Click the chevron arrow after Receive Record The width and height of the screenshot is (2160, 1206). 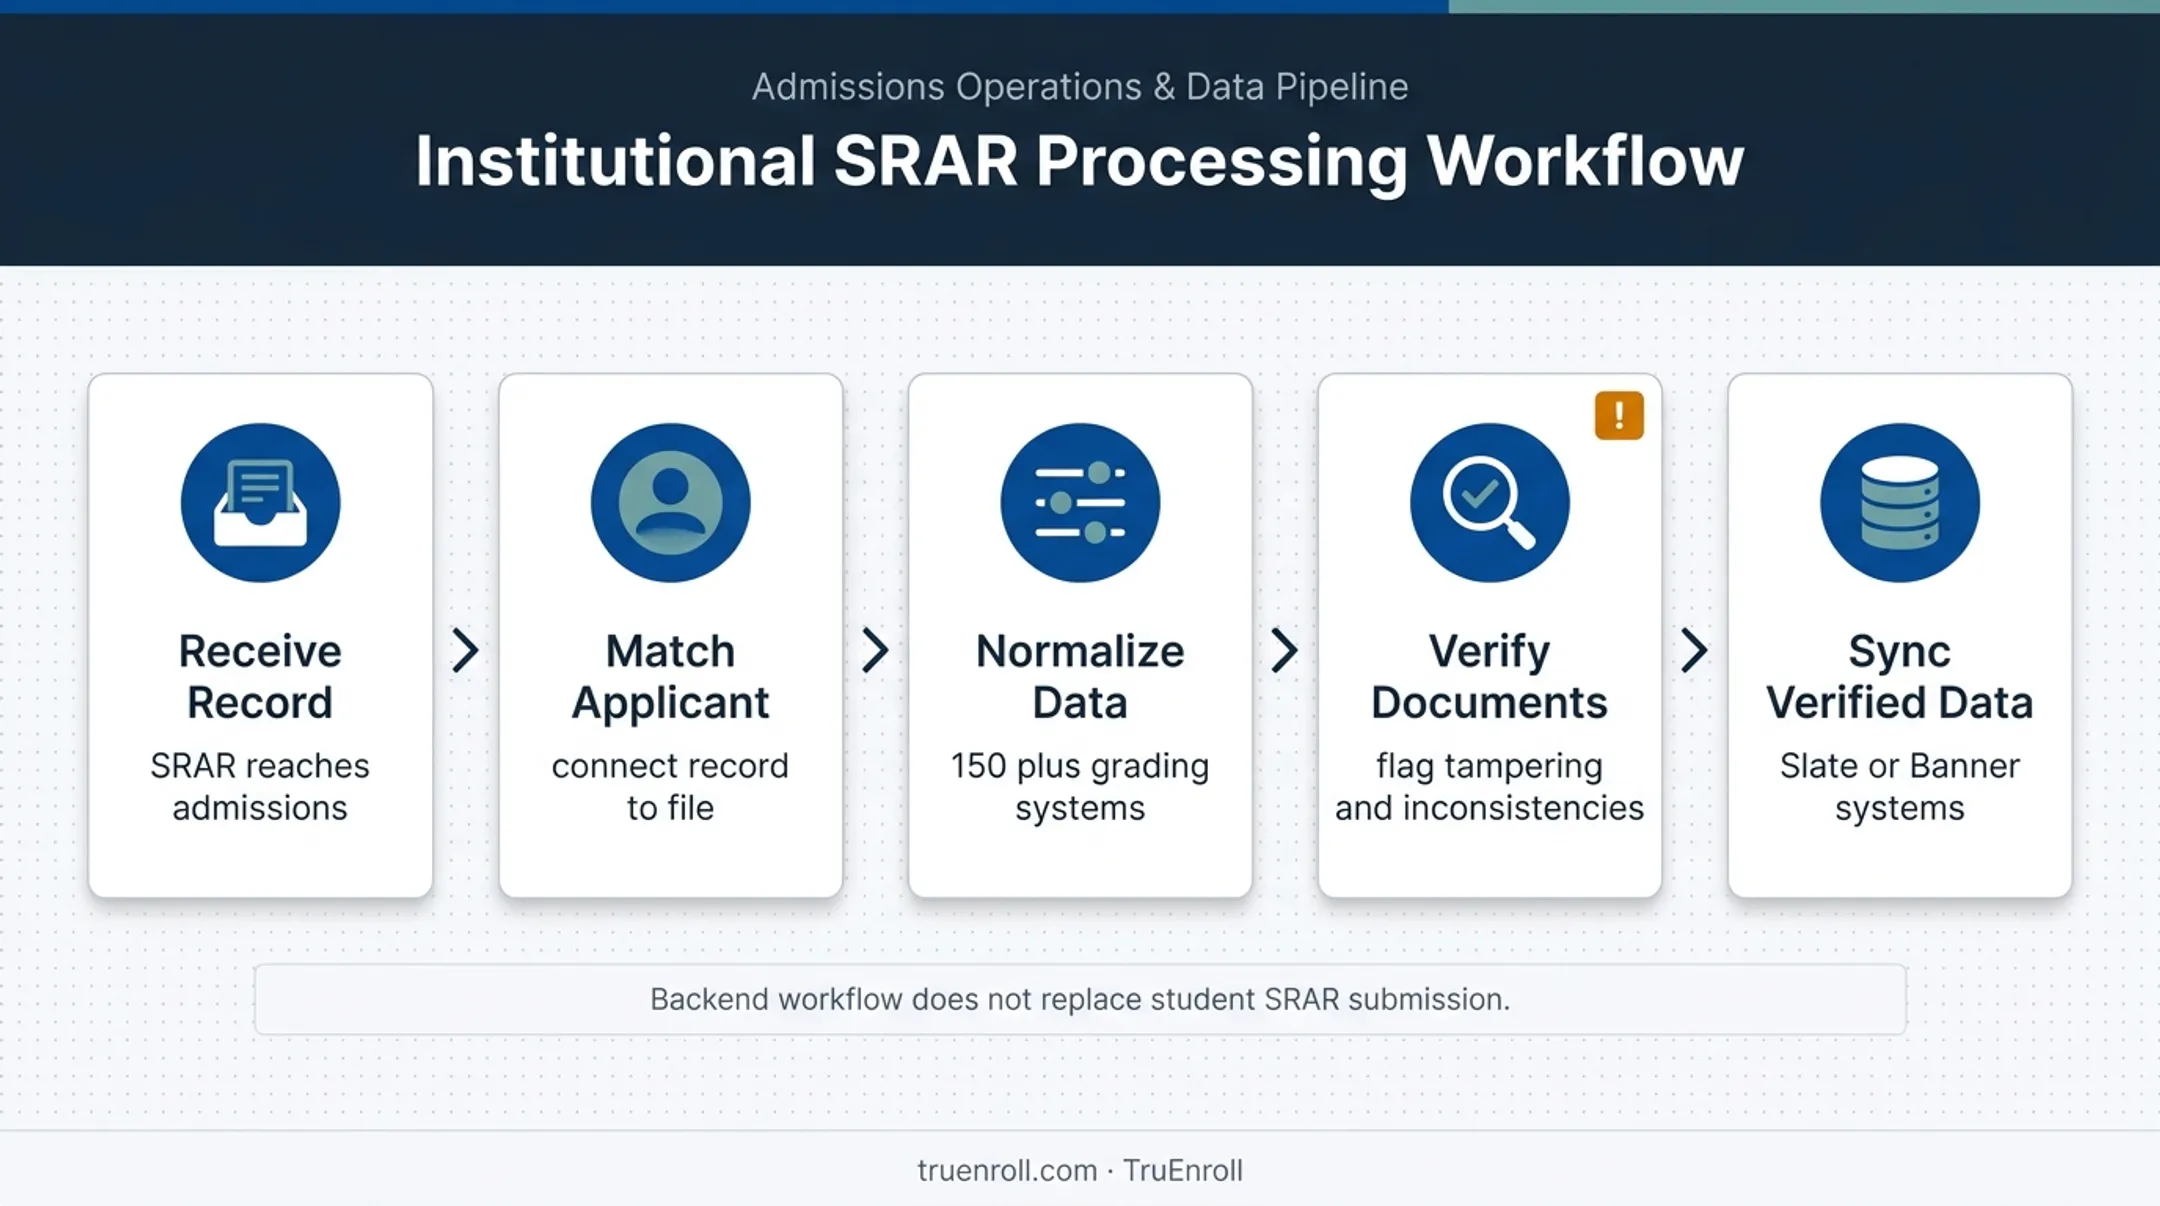[x=465, y=650]
